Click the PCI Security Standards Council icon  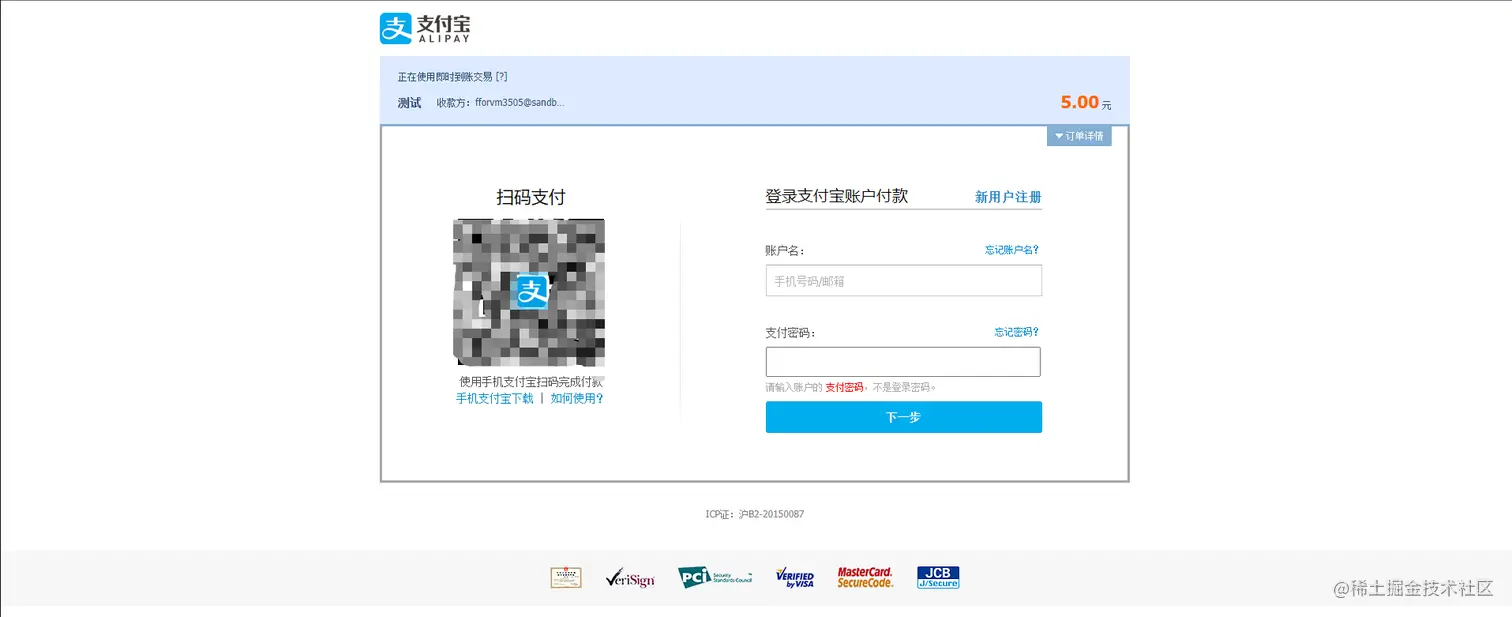(715, 577)
